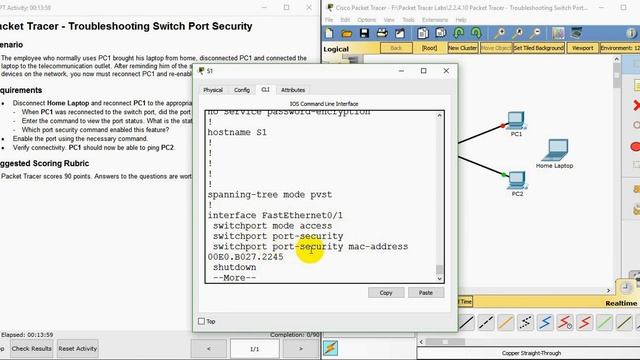Select the dark green custom cable icon

click(x=624, y=323)
